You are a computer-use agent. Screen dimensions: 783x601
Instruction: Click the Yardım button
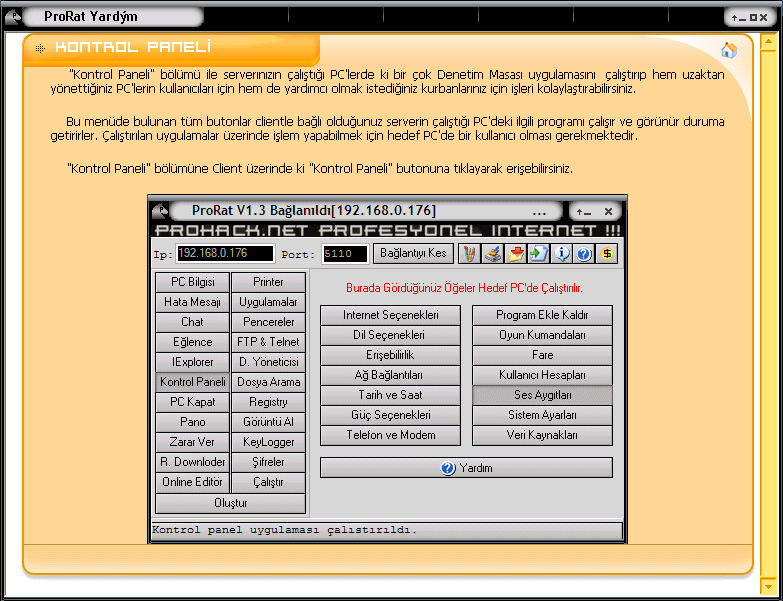466,468
